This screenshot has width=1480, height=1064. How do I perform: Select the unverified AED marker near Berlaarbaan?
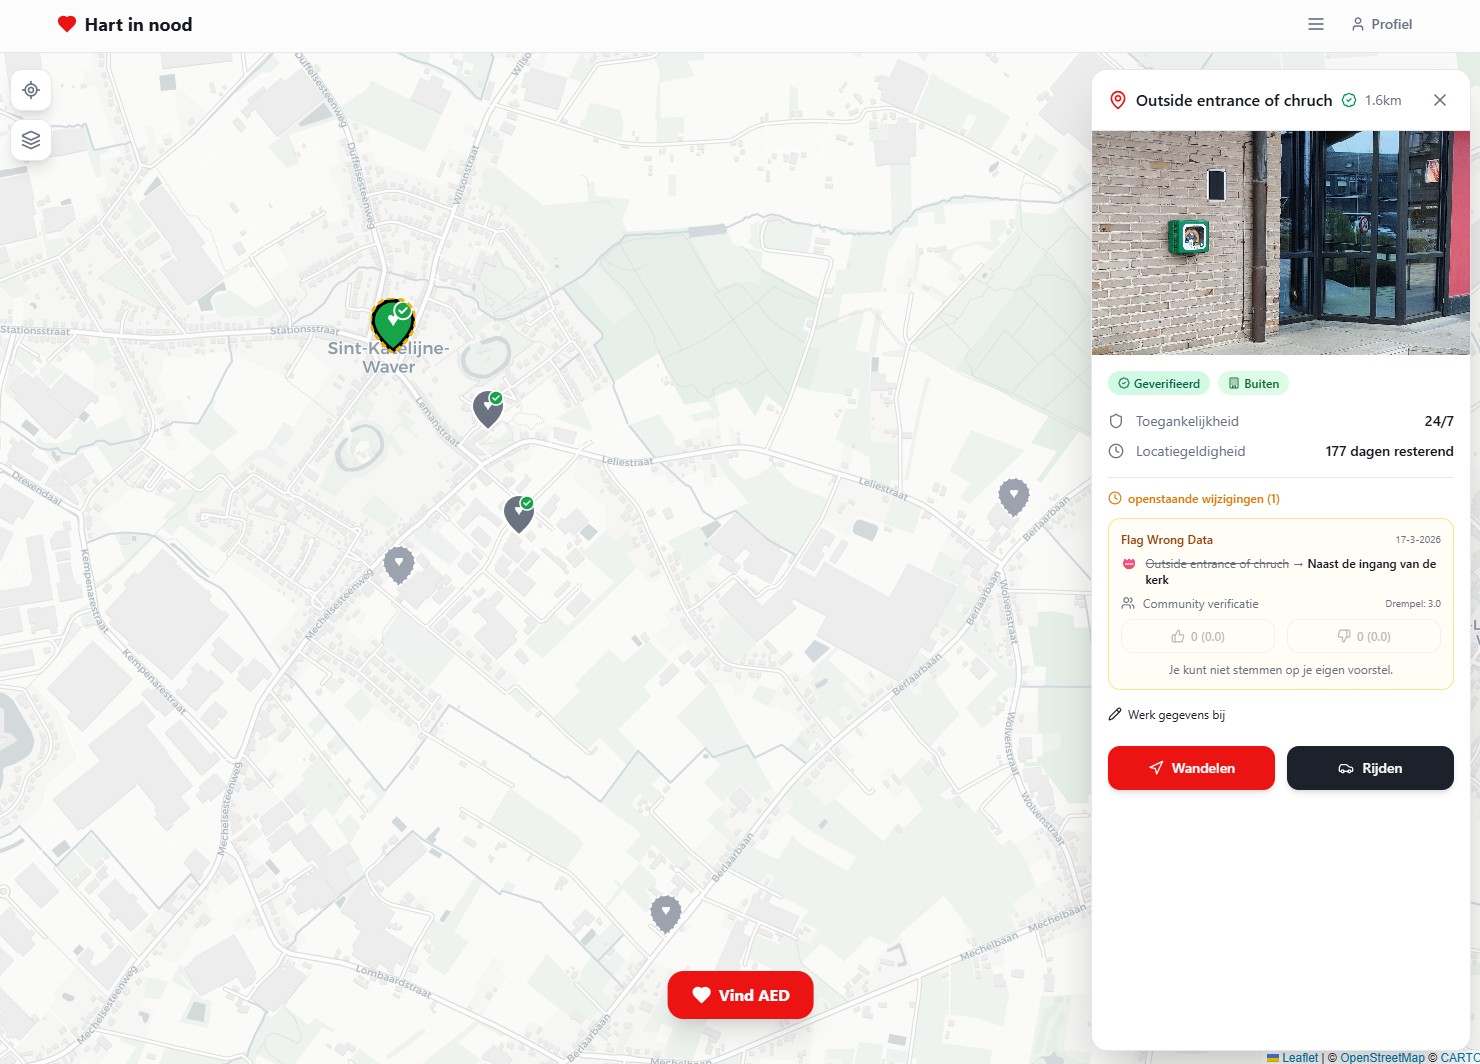click(x=1013, y=495)
